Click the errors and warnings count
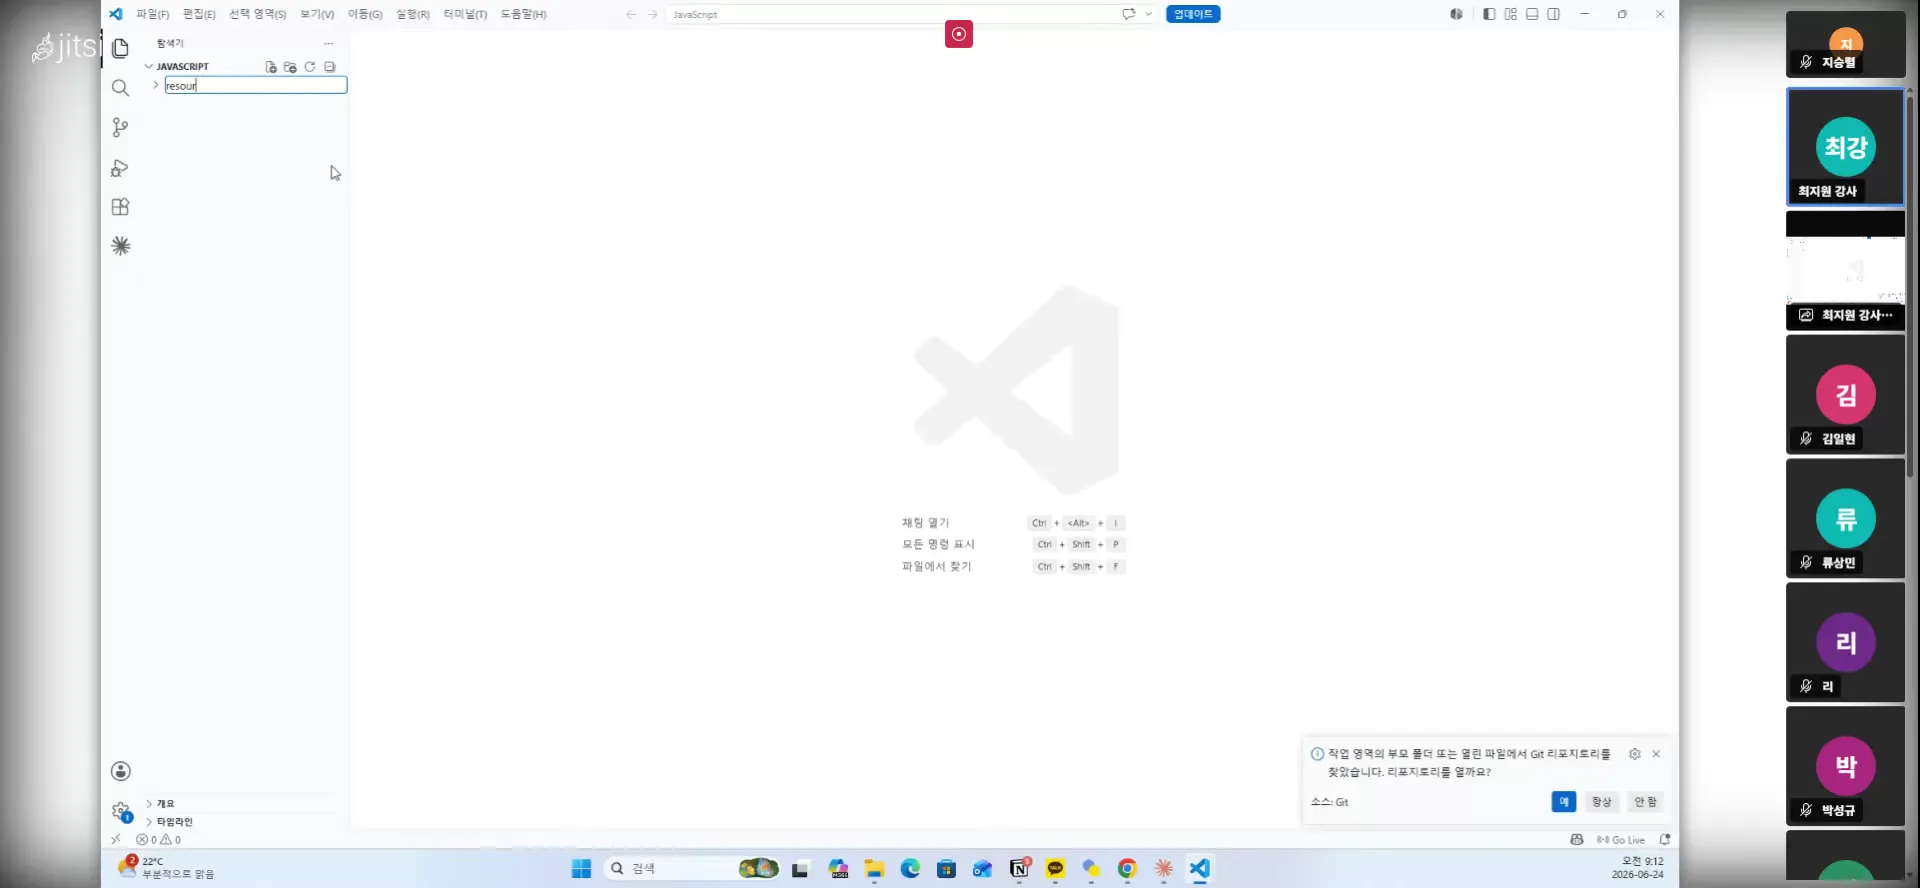Image resolution: width=1920 pixels, height=888 pixels. pyautogui.click(x=159, y=840)
